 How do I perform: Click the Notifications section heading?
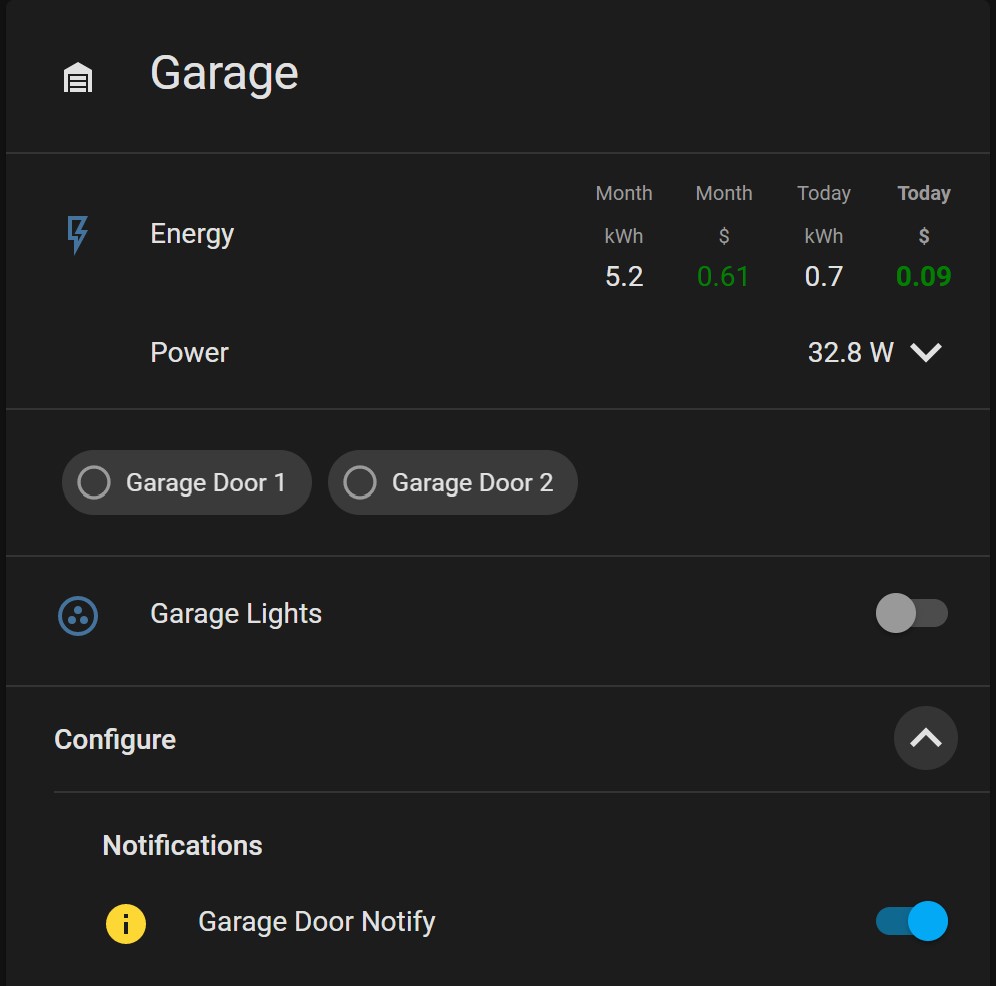coord(181,845)
